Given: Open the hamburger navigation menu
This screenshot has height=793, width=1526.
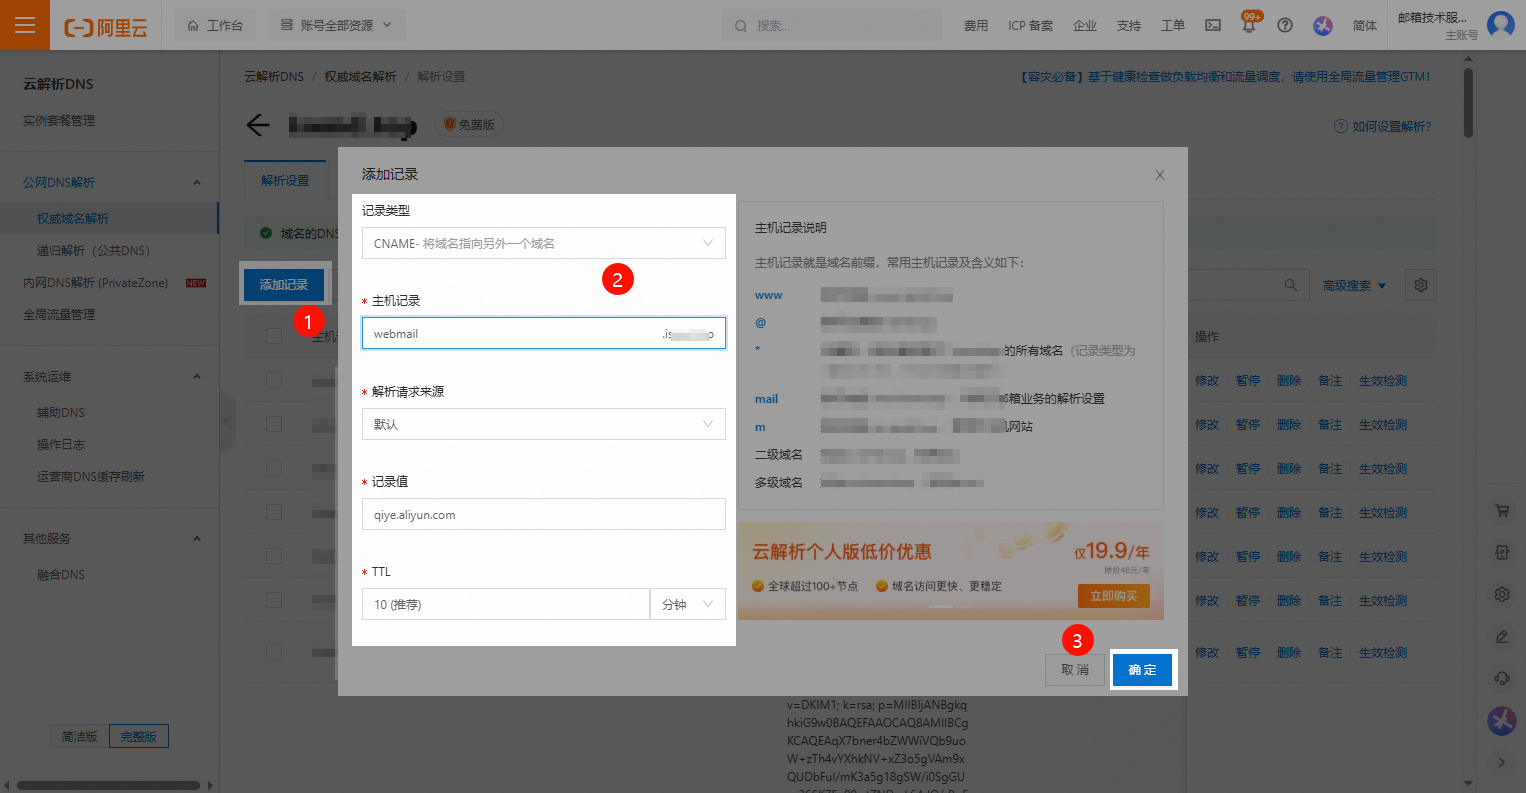Looking at the screenshot, I should [x=25, y=25].
